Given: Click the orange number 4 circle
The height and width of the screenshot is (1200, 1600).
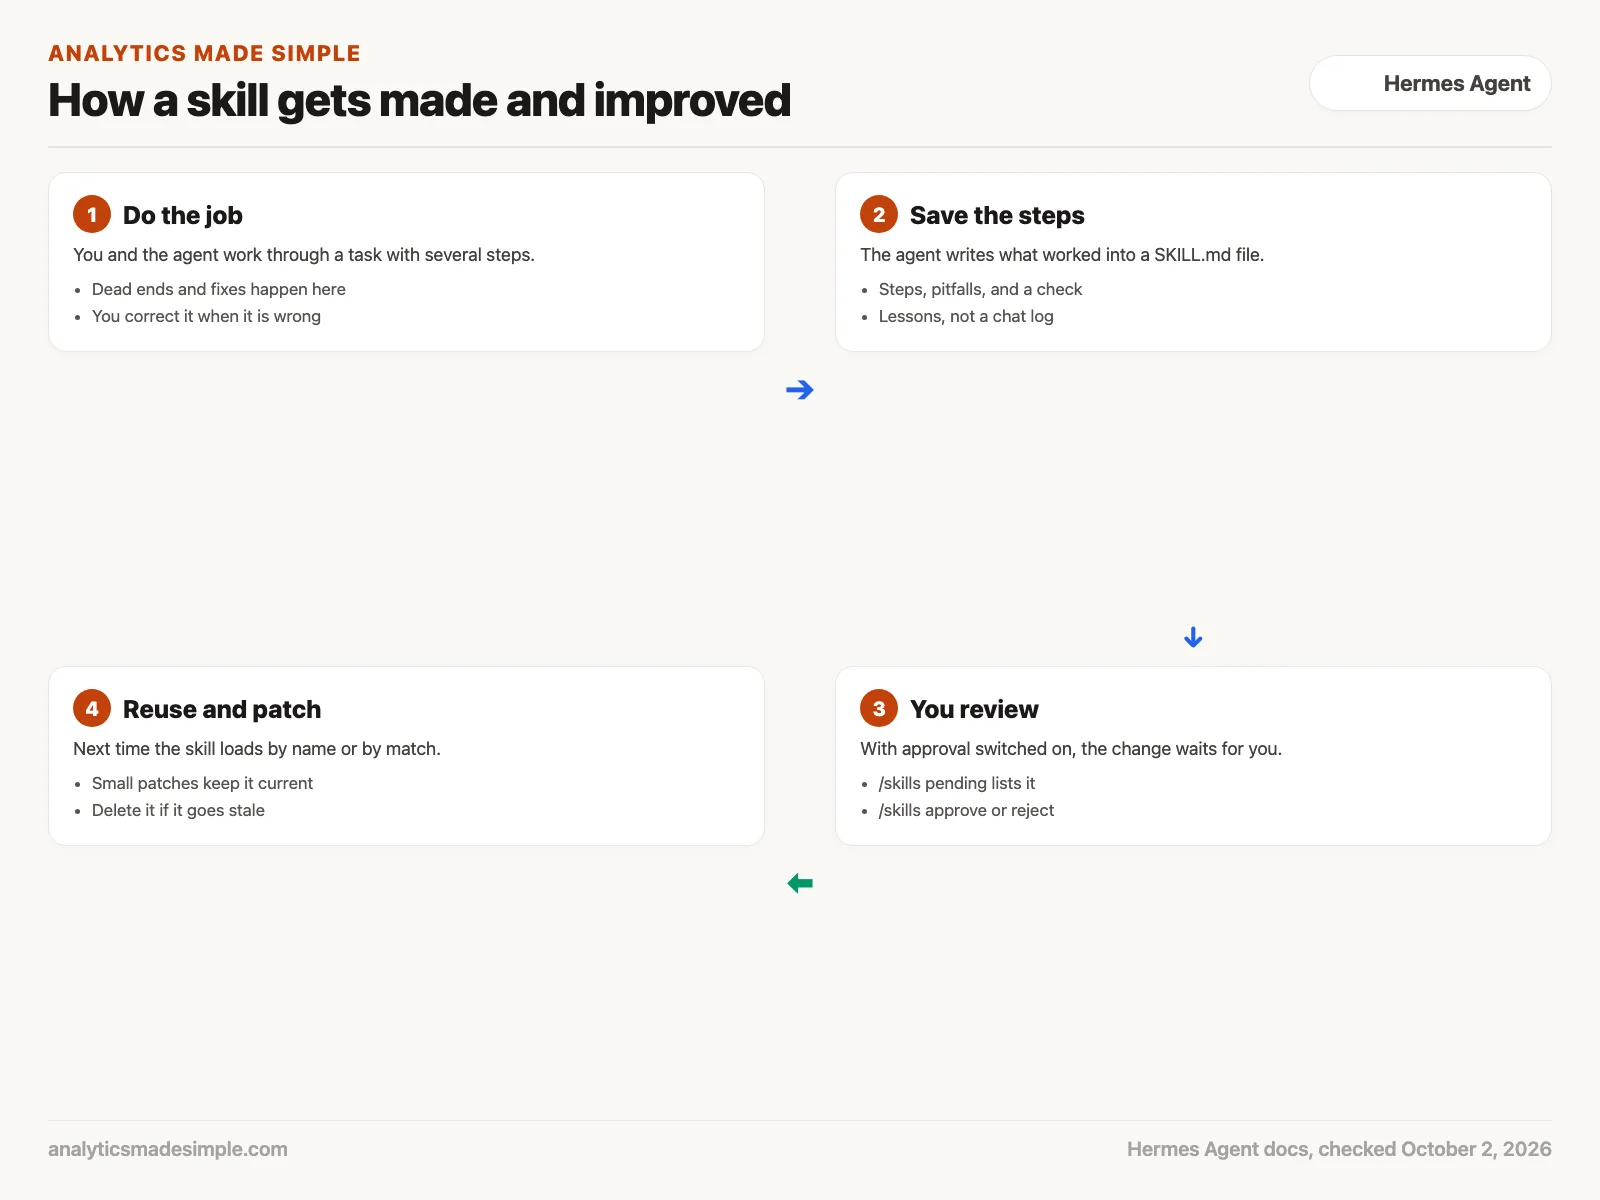Looking at the screenshot, I should click(x=92, y=708).
